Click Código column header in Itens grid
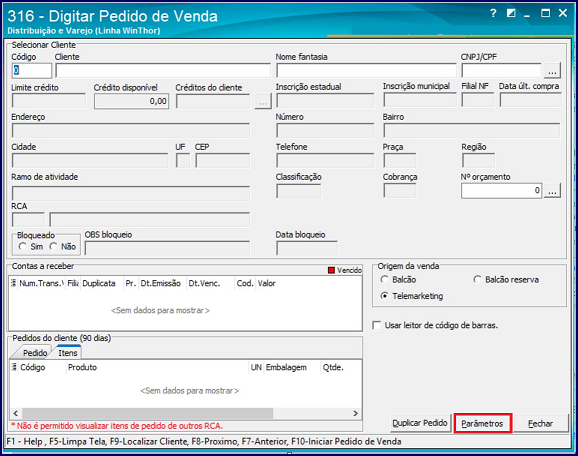This screenshot has height=456, width=578. [x=42, y=367]
